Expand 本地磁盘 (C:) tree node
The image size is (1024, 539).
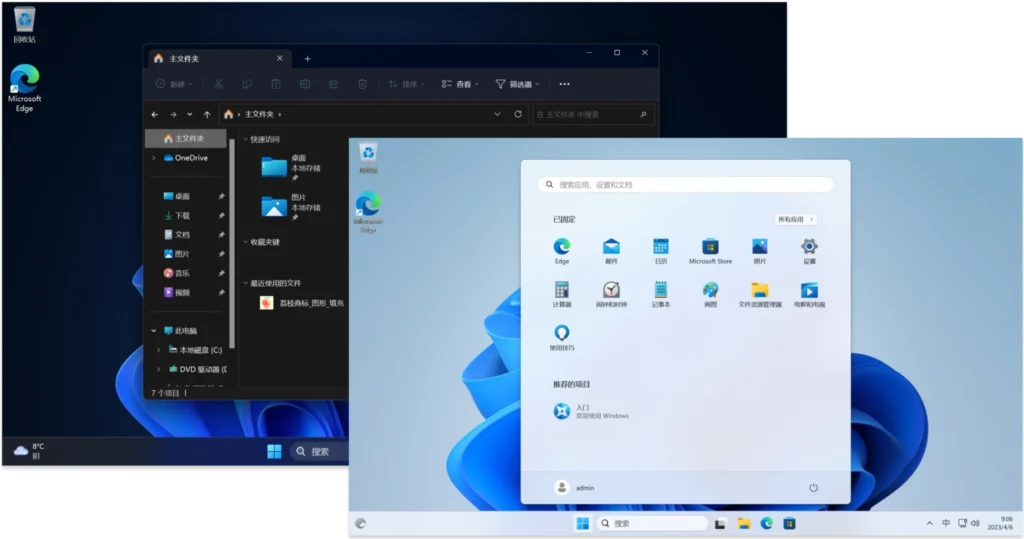[x=159, y=350]
